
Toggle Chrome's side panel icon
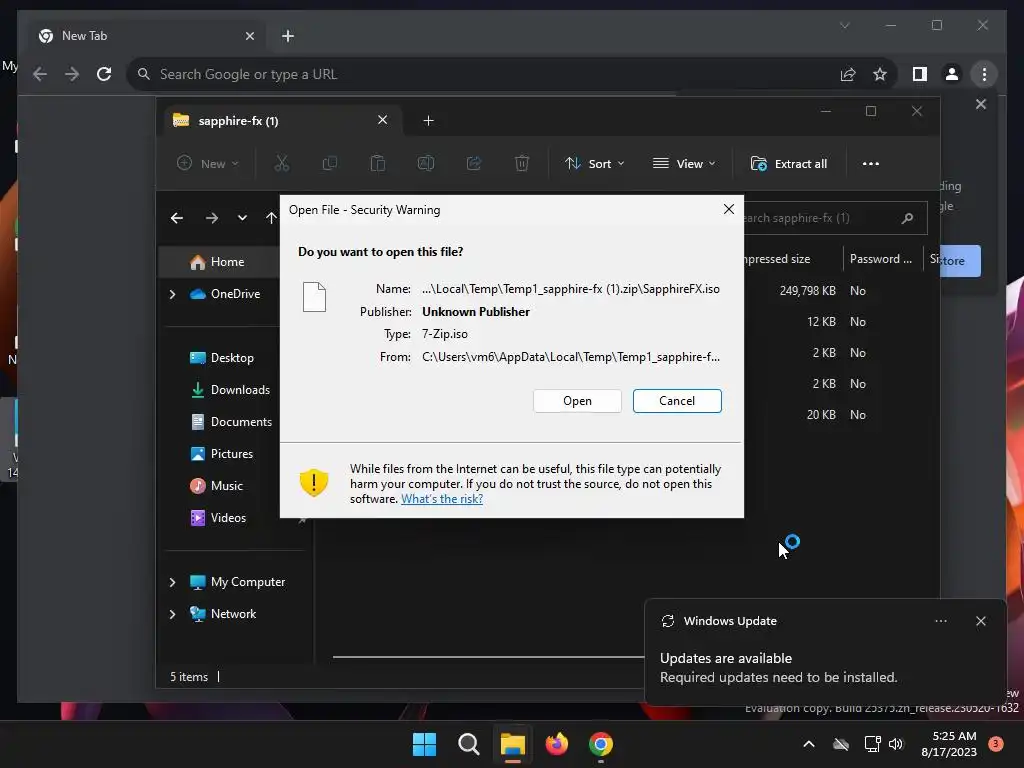(x=920, y=74)
